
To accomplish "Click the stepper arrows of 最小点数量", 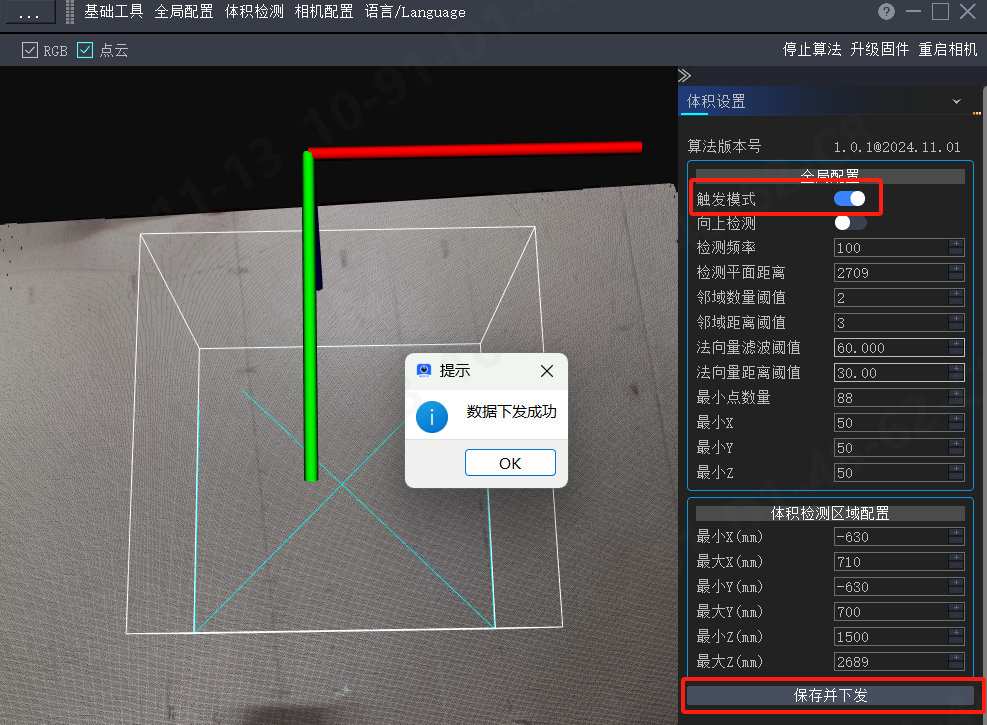I will click(956, 398).
